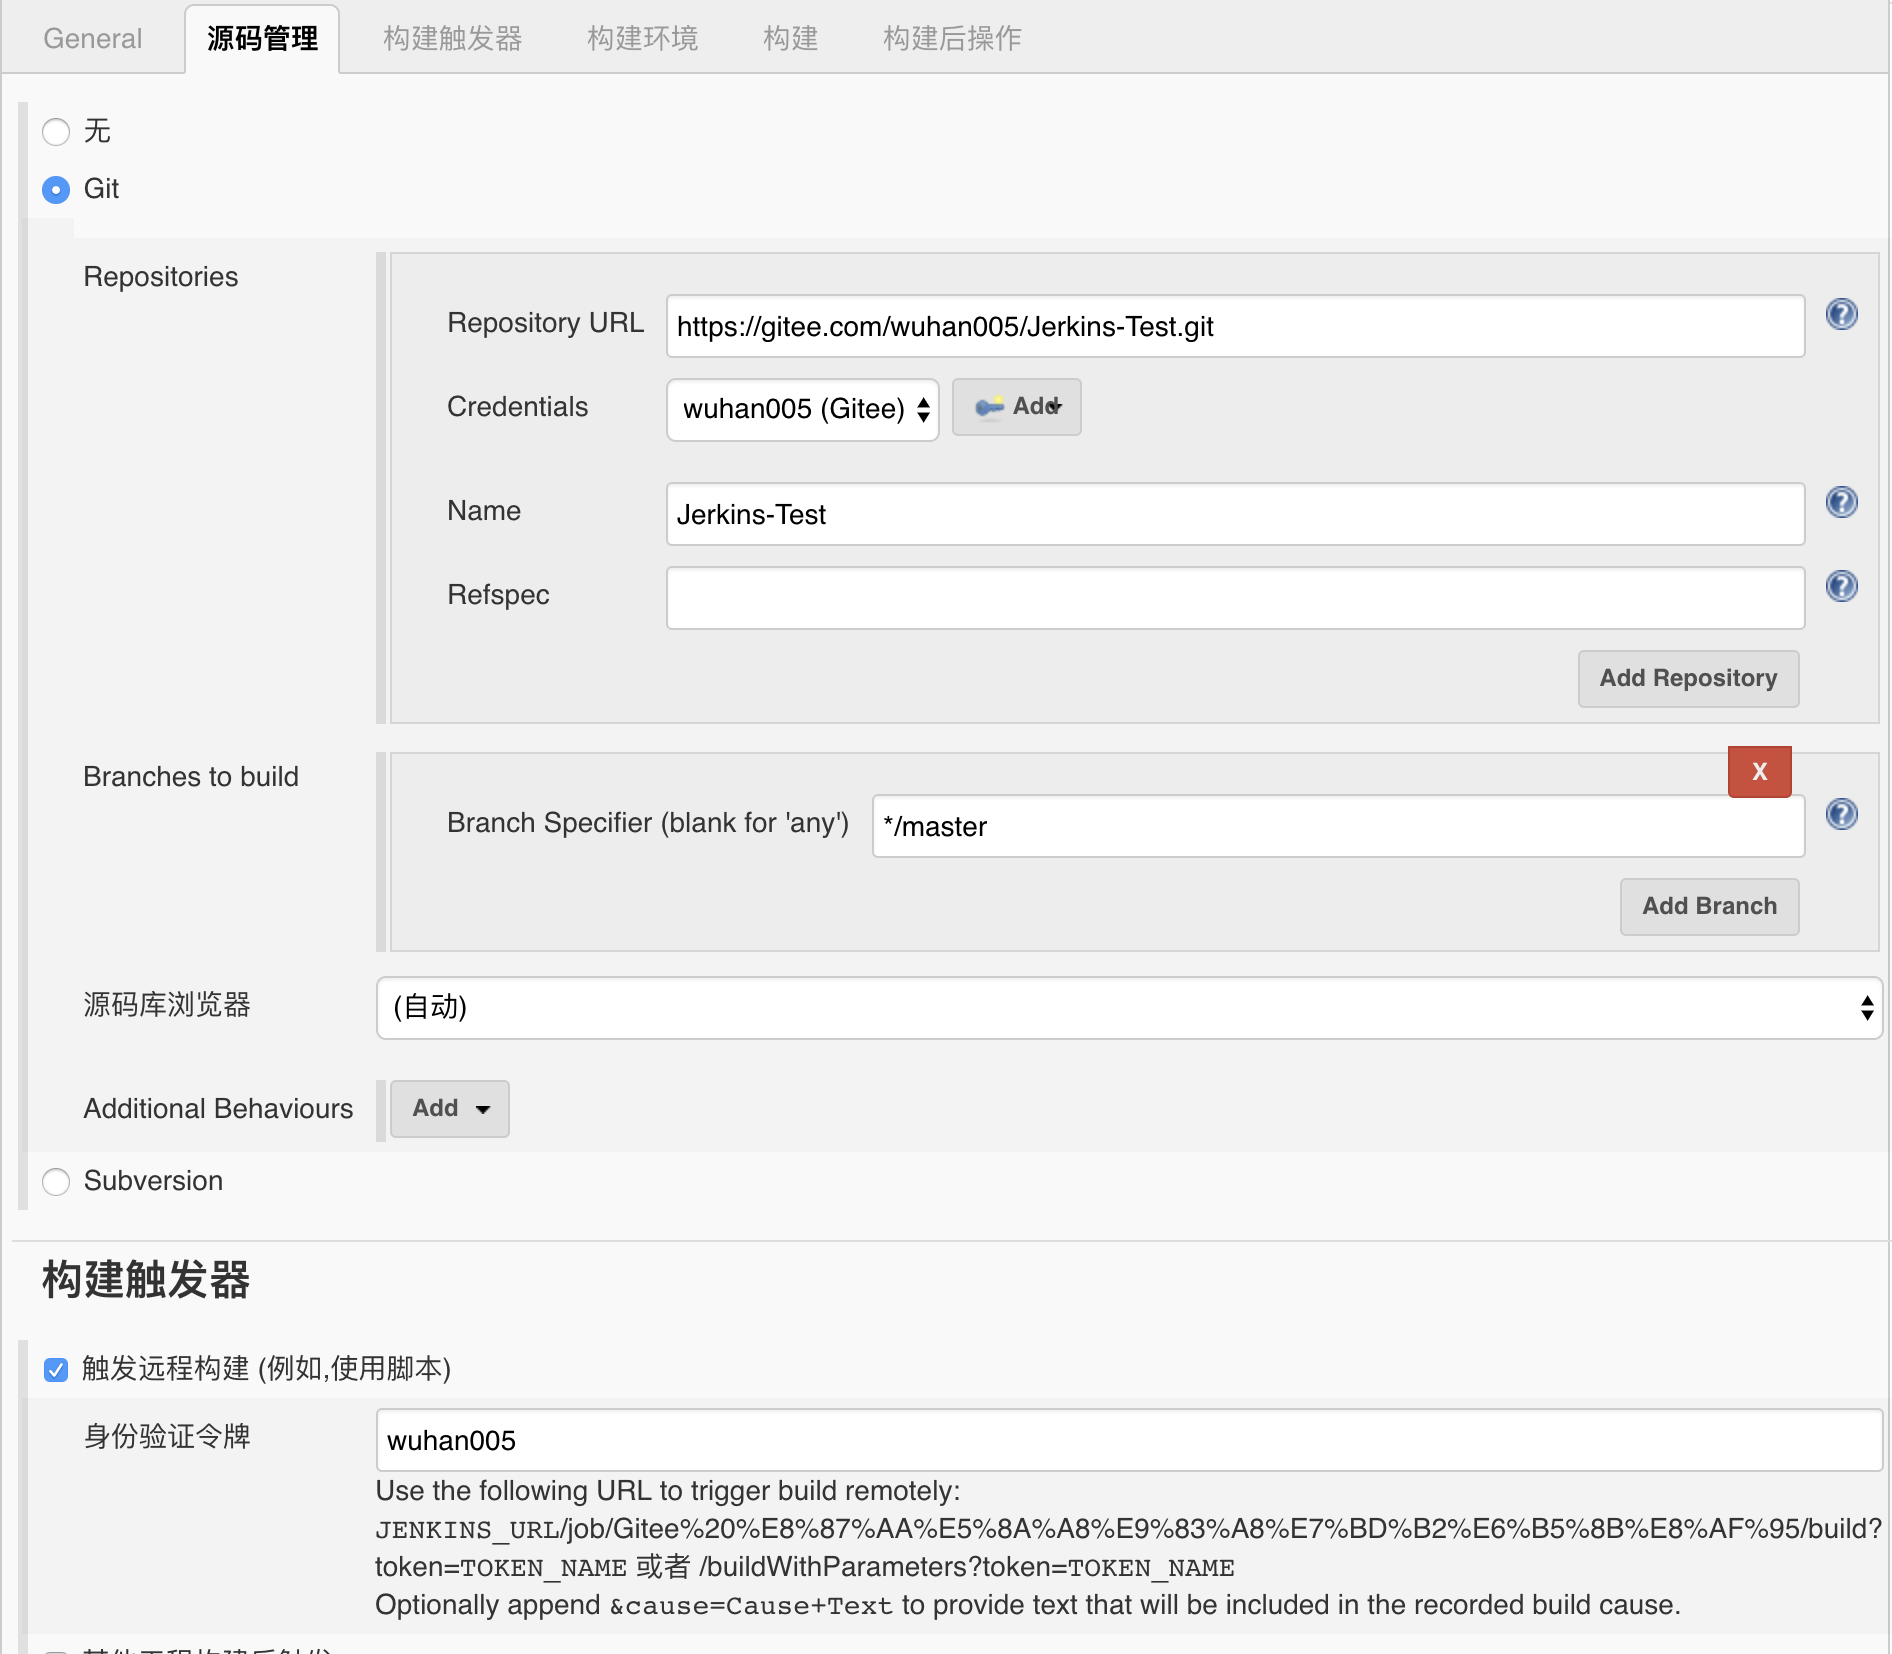Viewport: 1892px width, 1654px height.
Task: Choose Subversion as source control
Action: click(x=56, y=1182)
